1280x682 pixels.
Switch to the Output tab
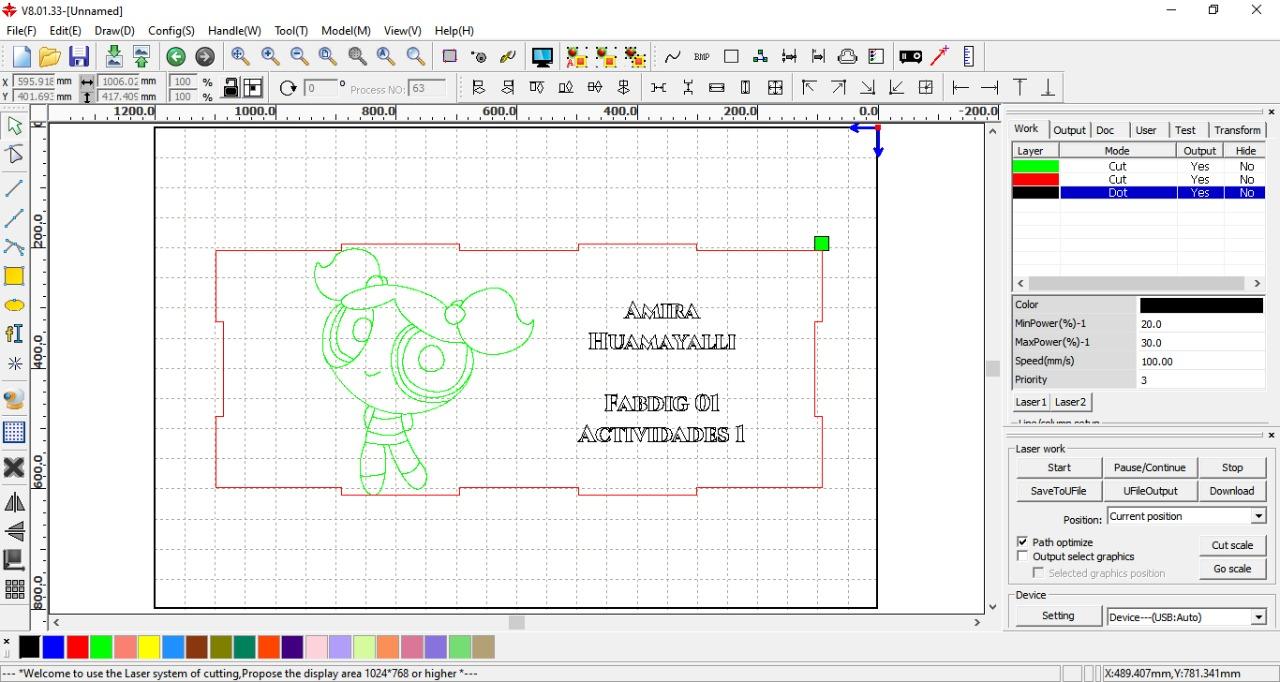[x=1069, y=130]
